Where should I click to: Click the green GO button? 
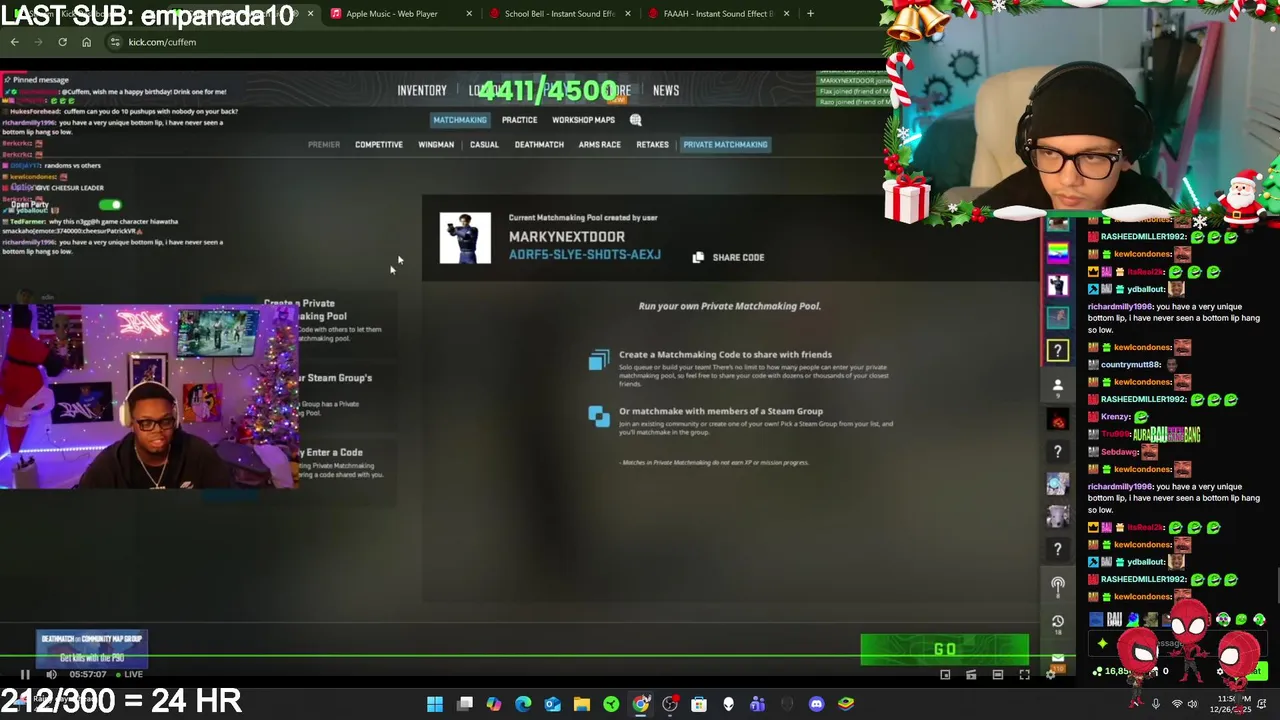[x=944, y=650]
